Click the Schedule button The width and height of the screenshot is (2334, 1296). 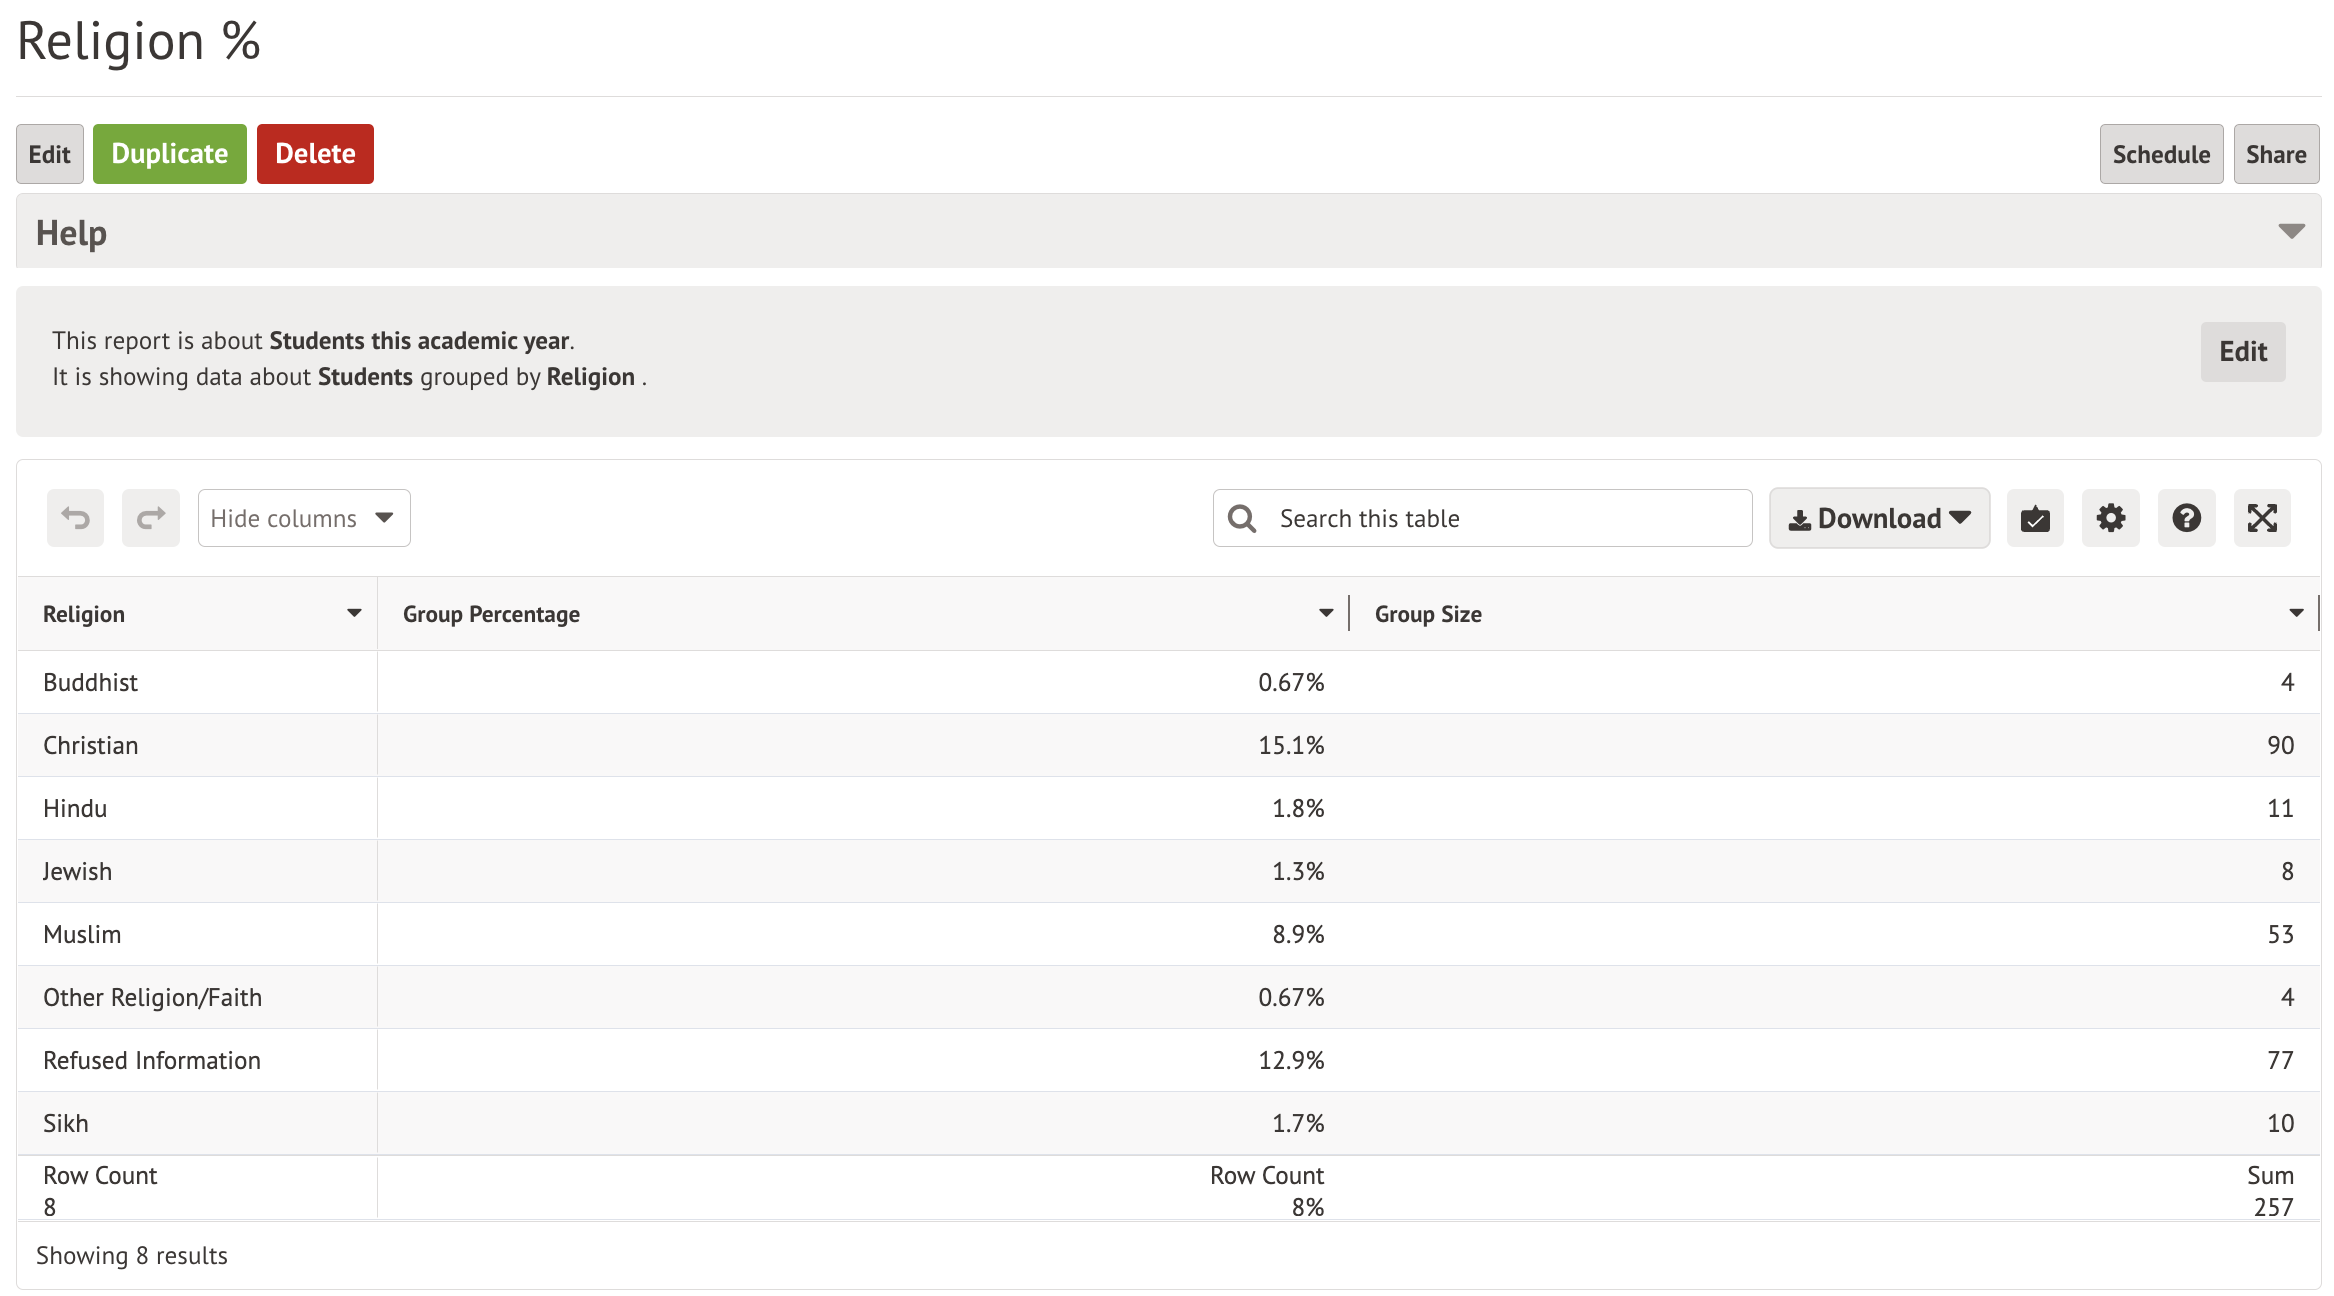point(2161,154)
